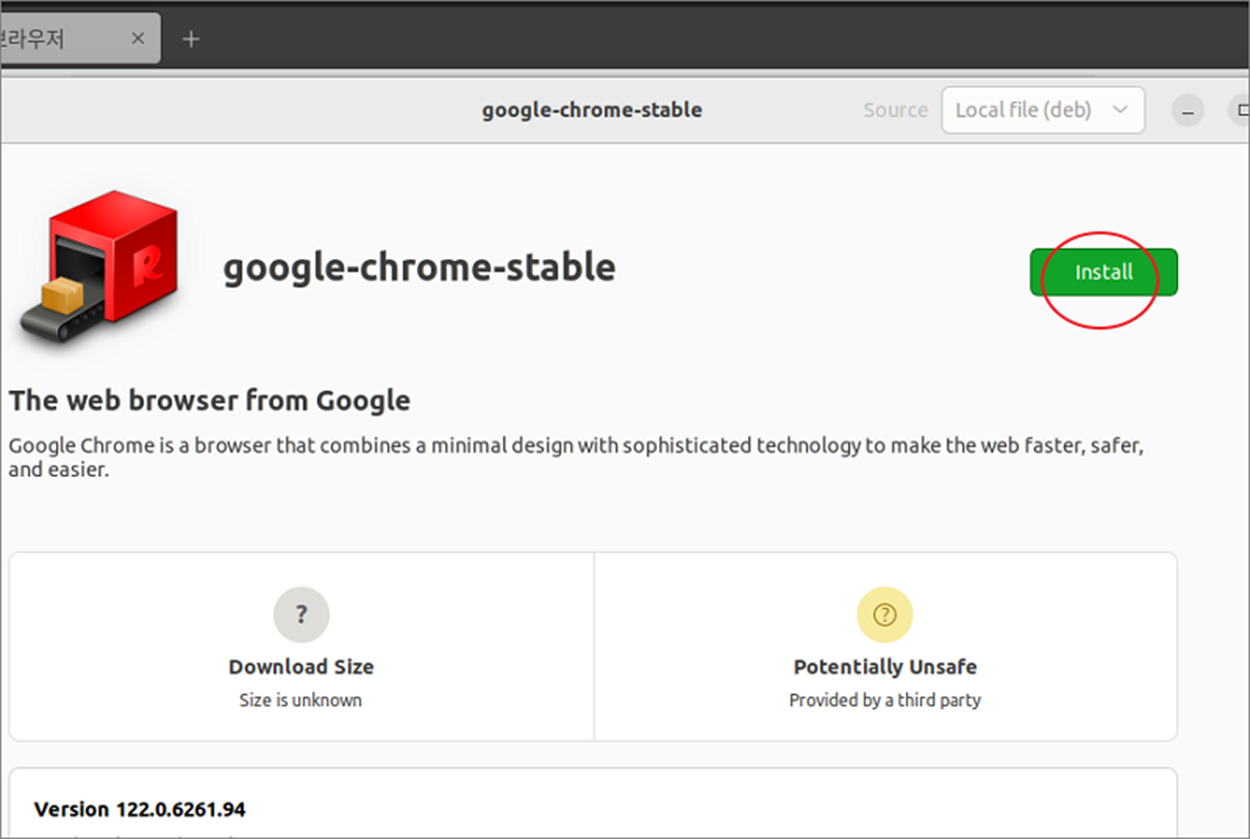This screenshot has width=1250, height=839.
Task: Open the Download Size info tile
Action: [x=301, y=647]
